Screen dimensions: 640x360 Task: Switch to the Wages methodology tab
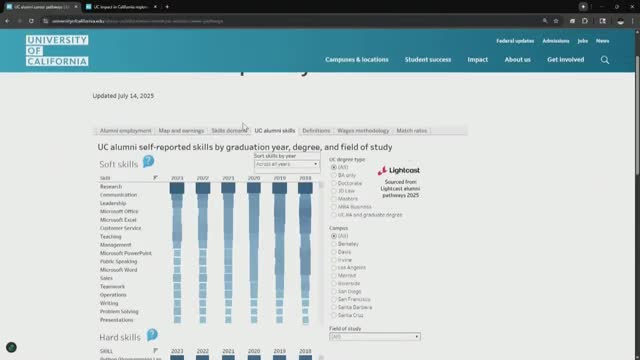click(363, 131)
